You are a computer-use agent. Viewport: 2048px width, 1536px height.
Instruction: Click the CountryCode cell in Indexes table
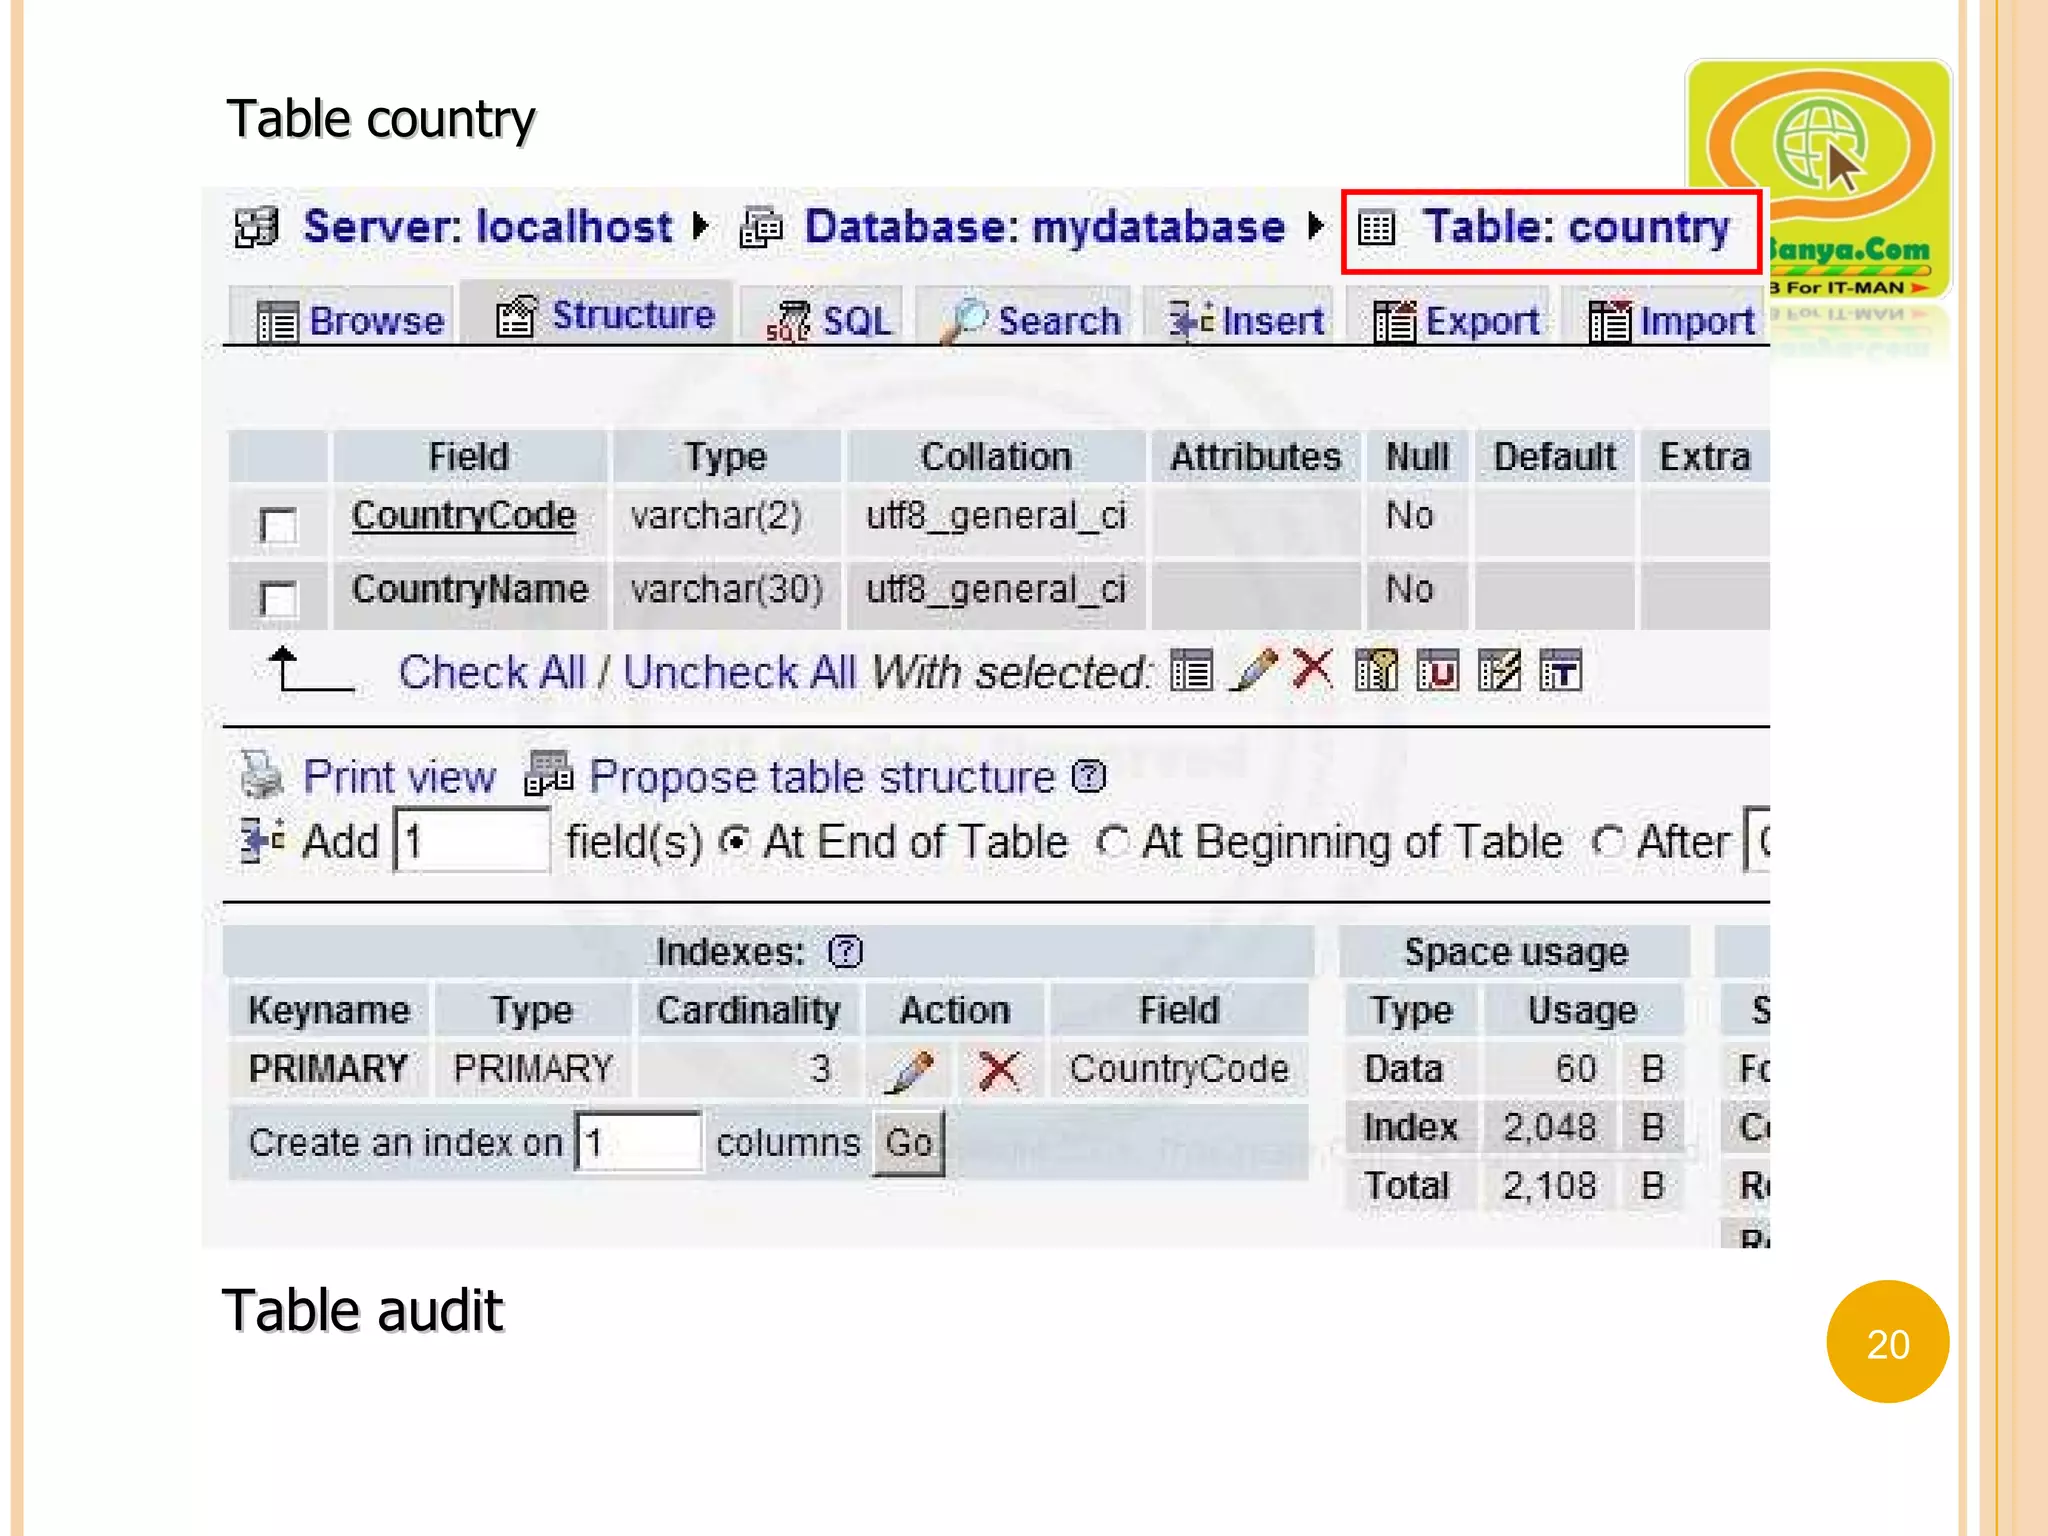click(x=1179, y=1069)
